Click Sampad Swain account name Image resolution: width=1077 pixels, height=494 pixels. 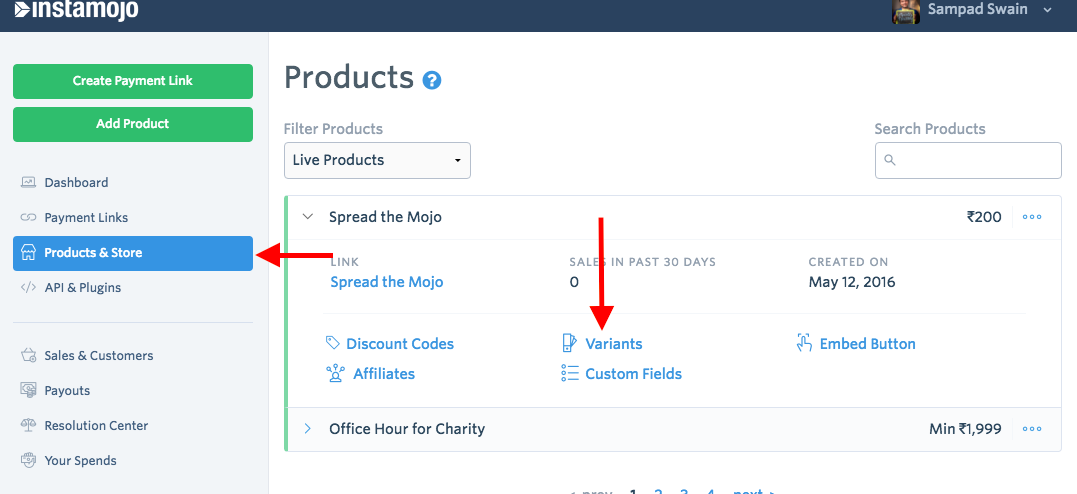pyautogui.click(x=978, y=9)
